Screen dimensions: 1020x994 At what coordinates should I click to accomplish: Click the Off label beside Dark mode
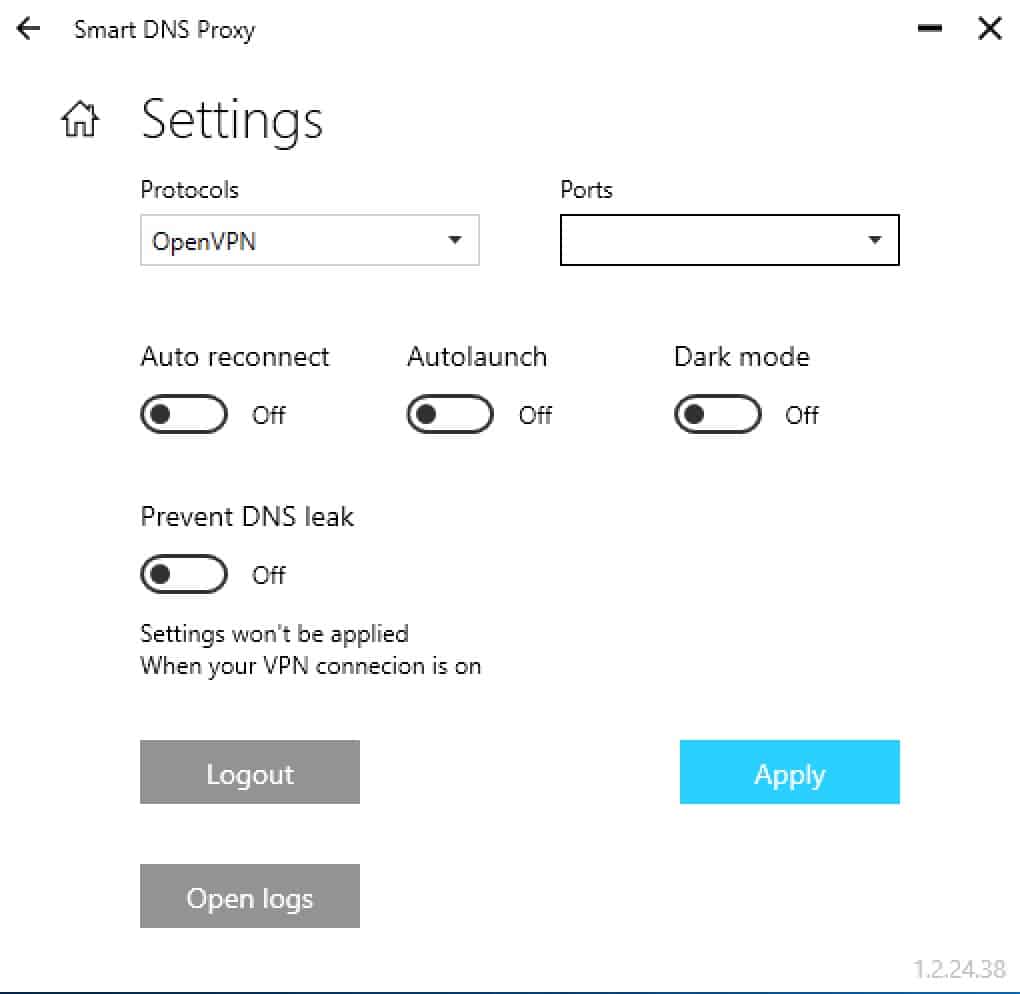point(801,415)
